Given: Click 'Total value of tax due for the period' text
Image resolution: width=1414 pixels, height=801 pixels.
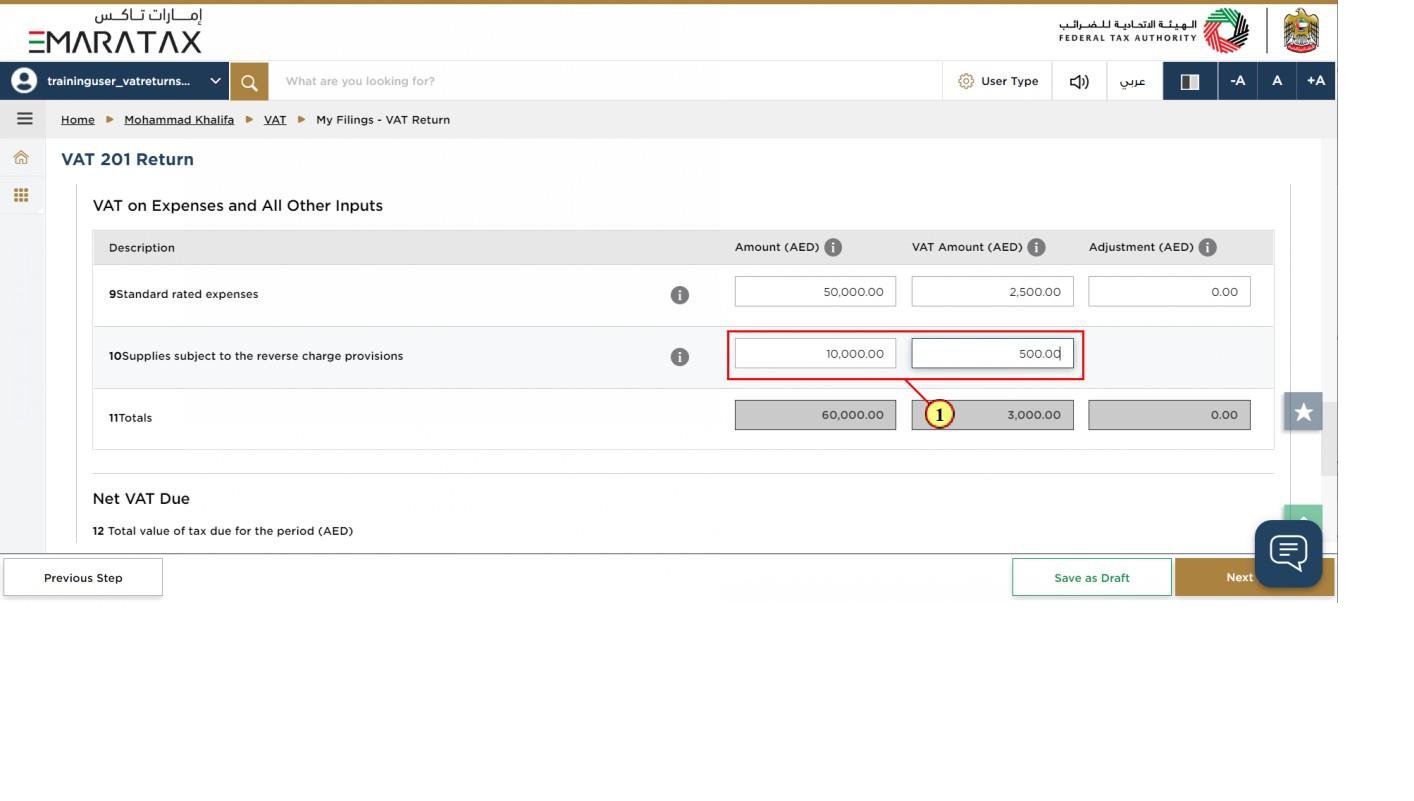Looking at the screenshot, I should point(230,531).
